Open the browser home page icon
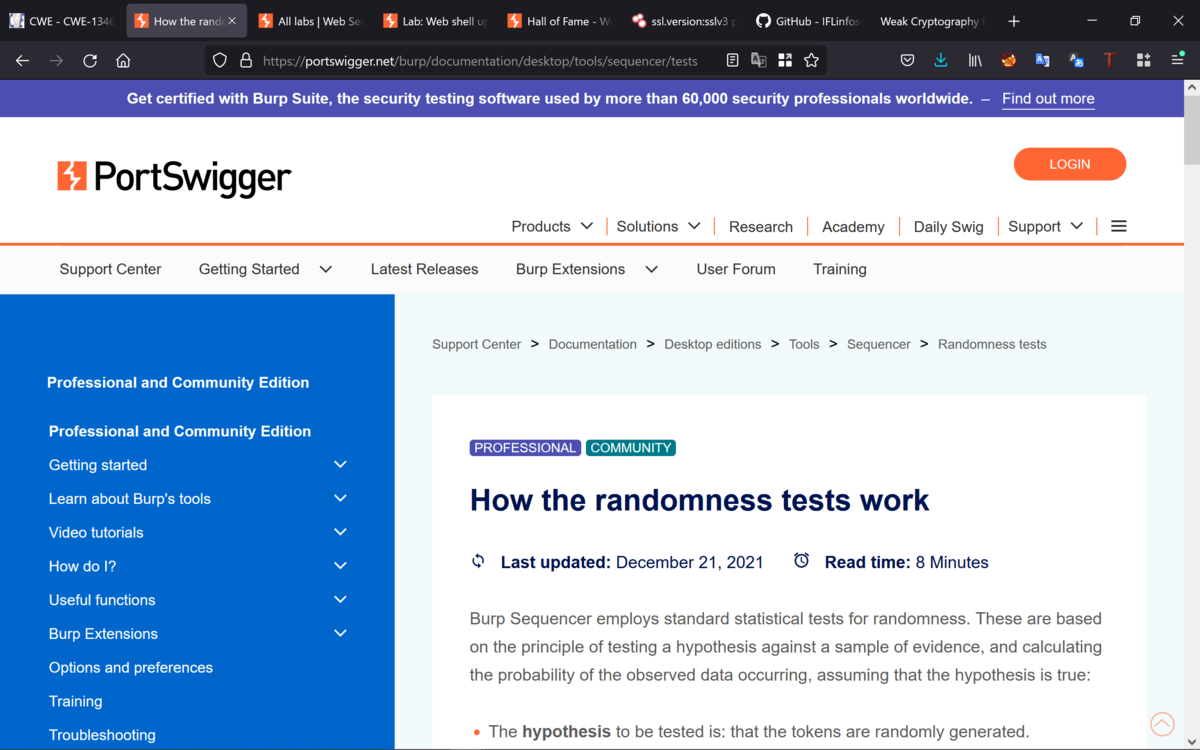This screenshot has width=1200, height=750. coord(123,60)
